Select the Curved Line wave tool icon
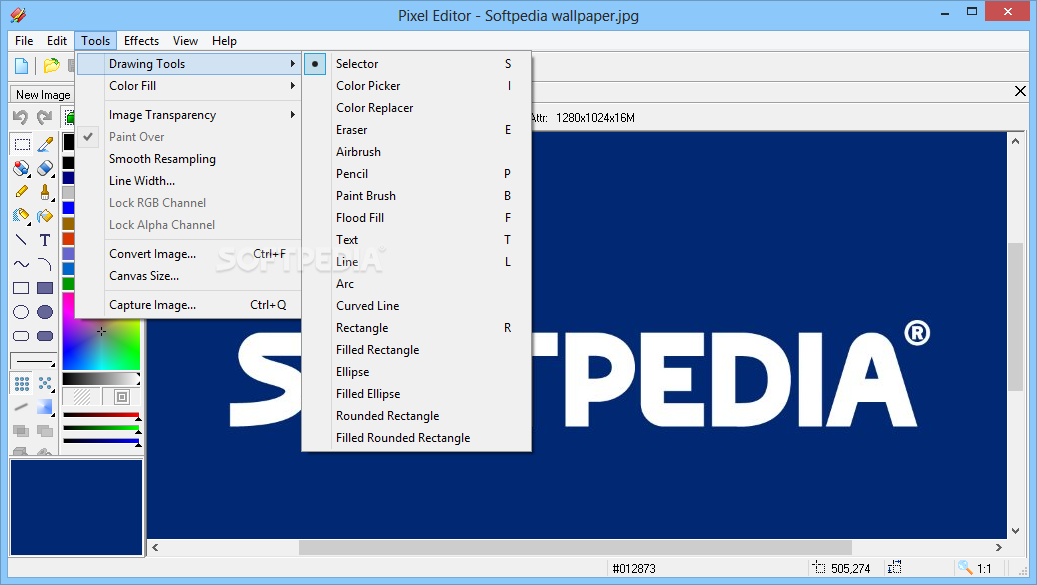The width and height of the screenshot is (1037, 585). pyautogui.click(x=21, y=264)
